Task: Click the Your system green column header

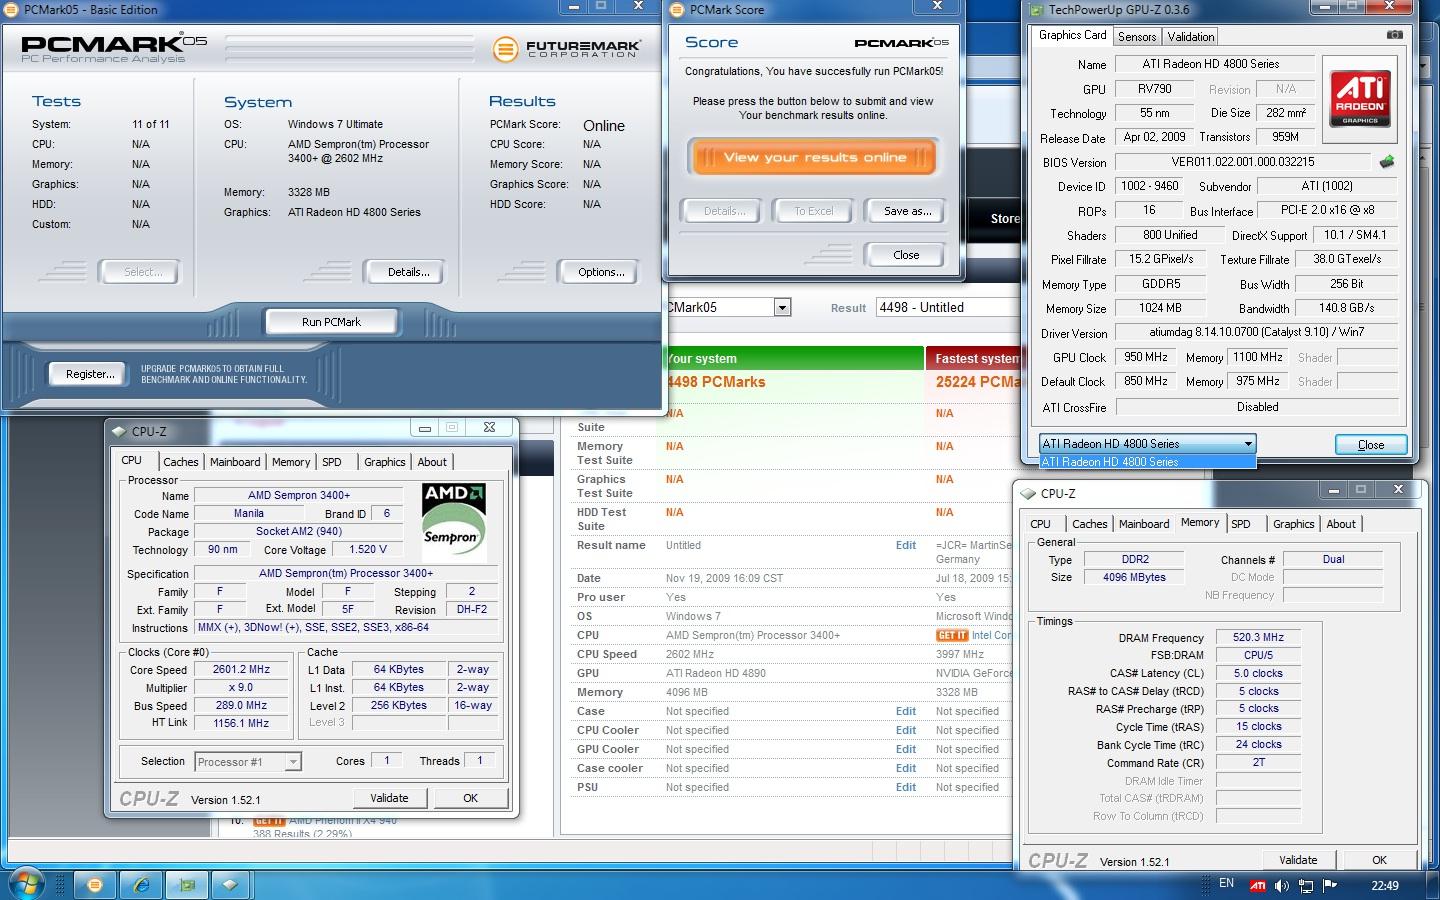Action: tap(794, 358)
